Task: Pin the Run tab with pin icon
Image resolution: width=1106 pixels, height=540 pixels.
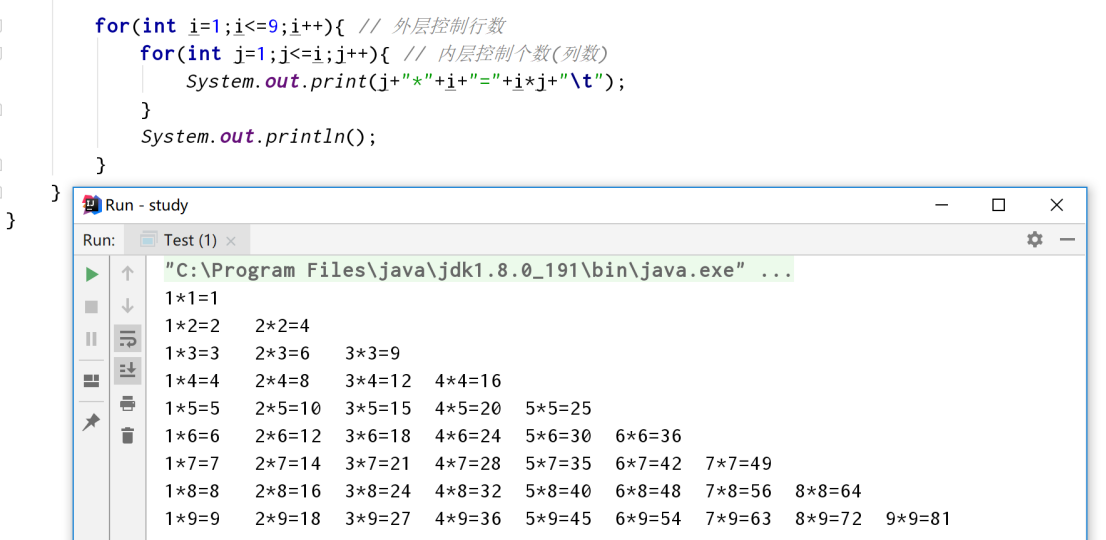Action: [x=92, y=422]
